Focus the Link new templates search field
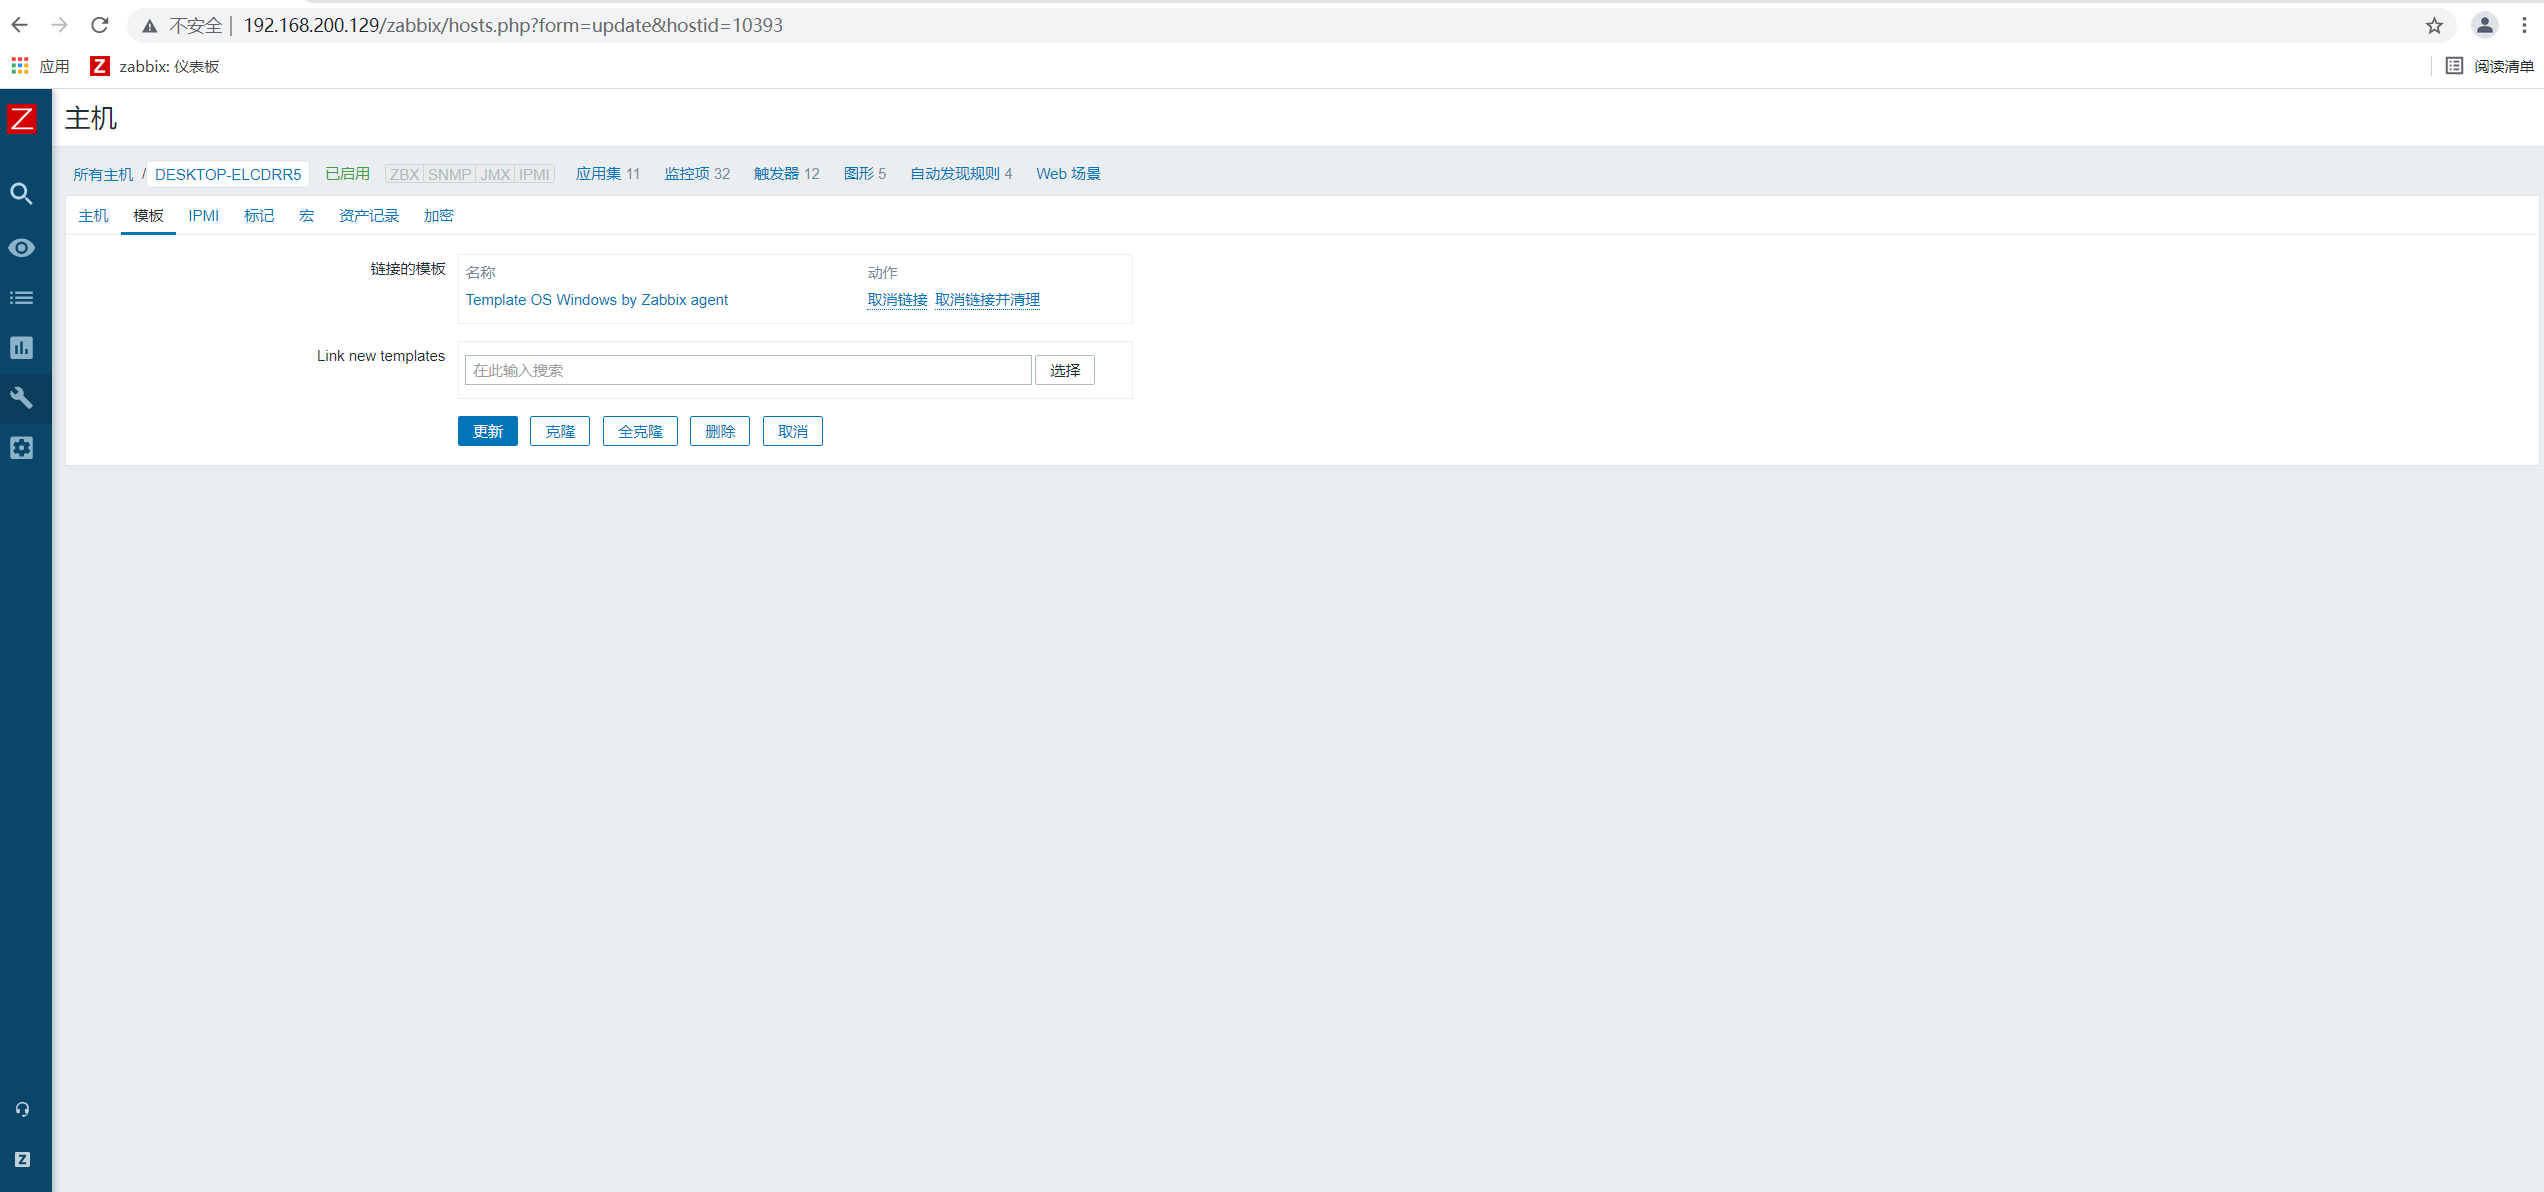2544x1192 pixels. [x=747, y=370]
